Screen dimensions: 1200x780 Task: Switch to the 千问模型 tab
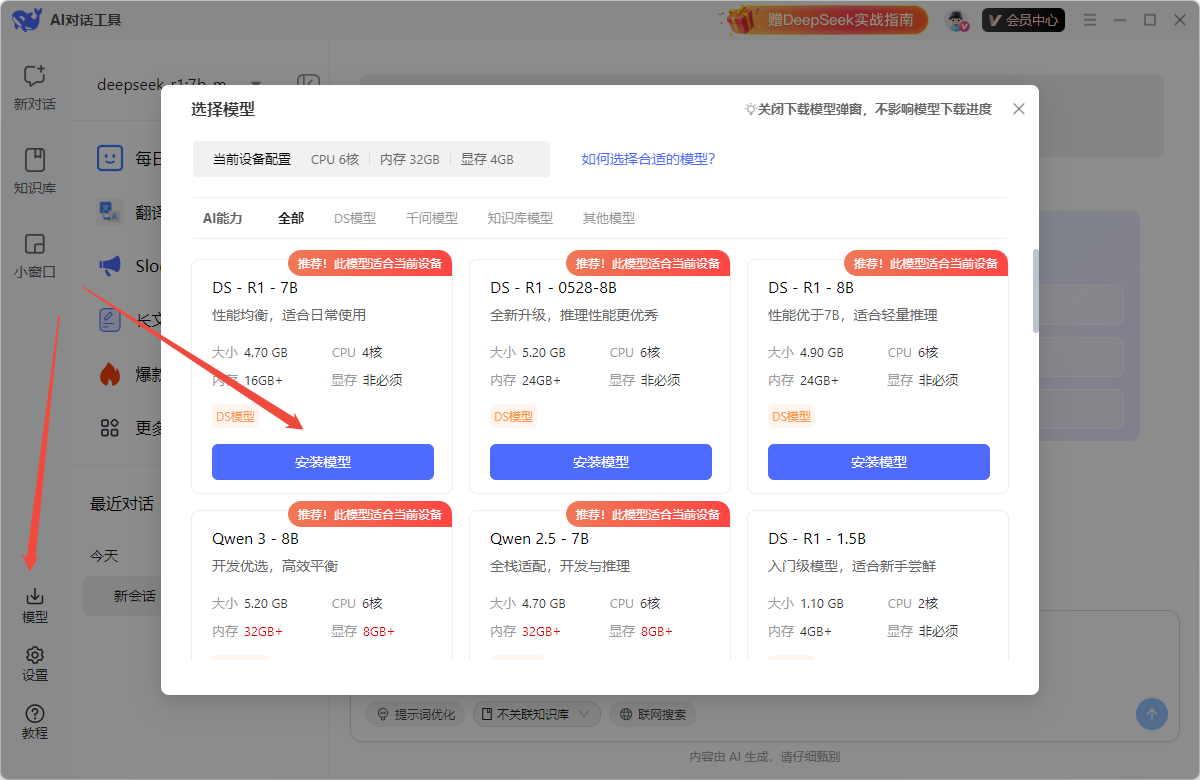pos(432,218)
